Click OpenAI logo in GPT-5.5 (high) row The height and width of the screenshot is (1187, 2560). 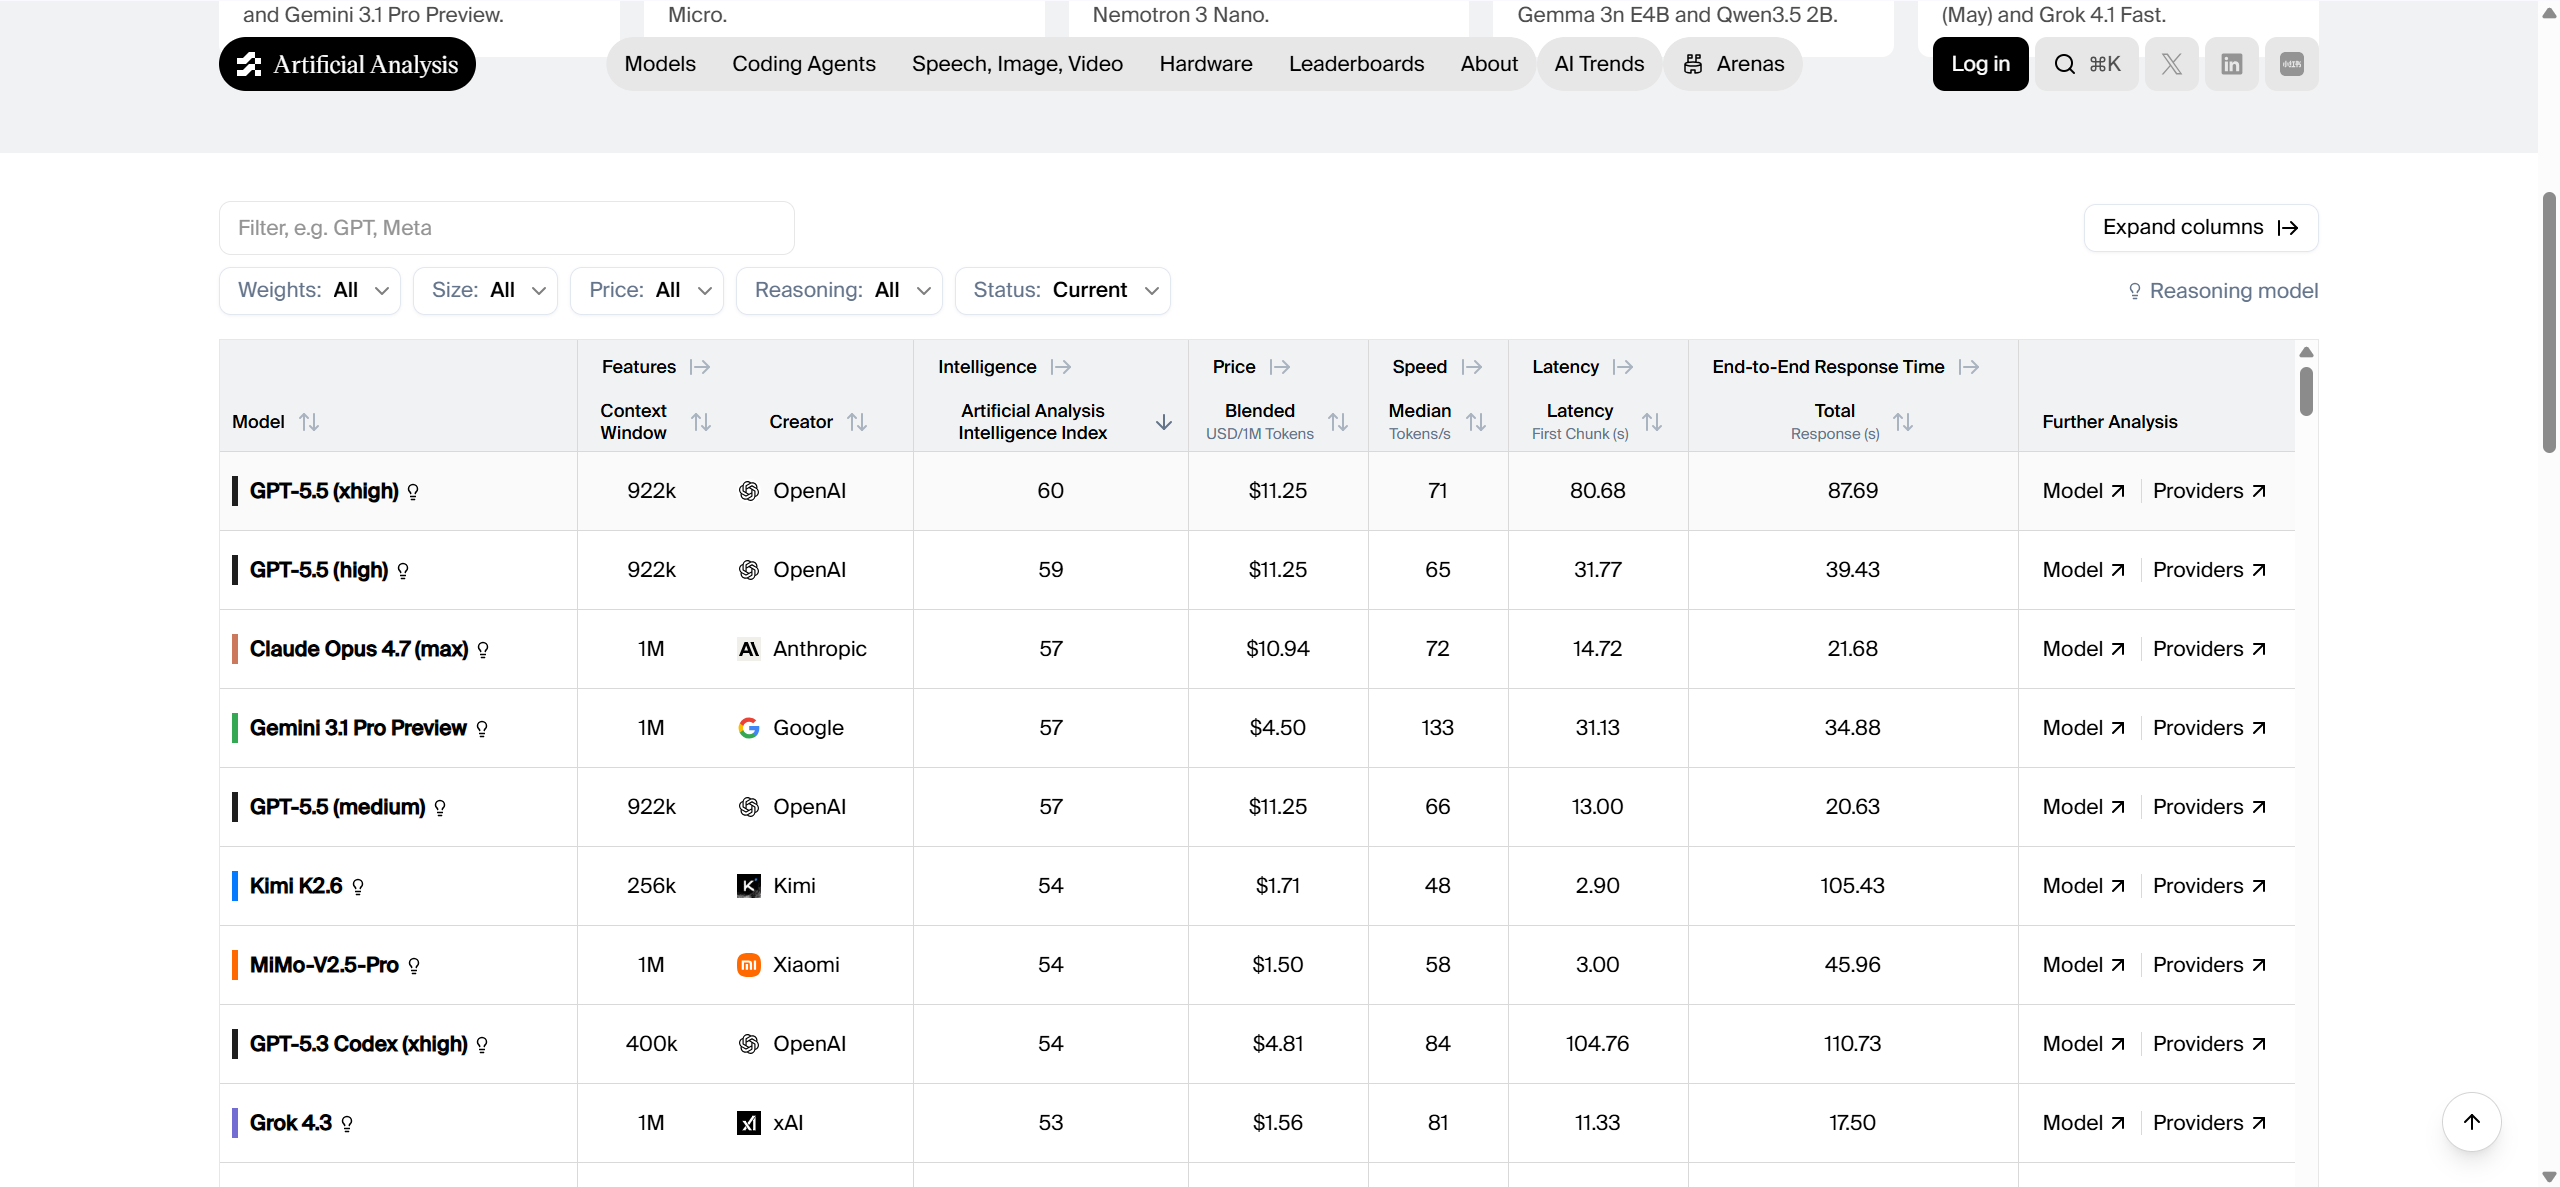tap(749, 570)
